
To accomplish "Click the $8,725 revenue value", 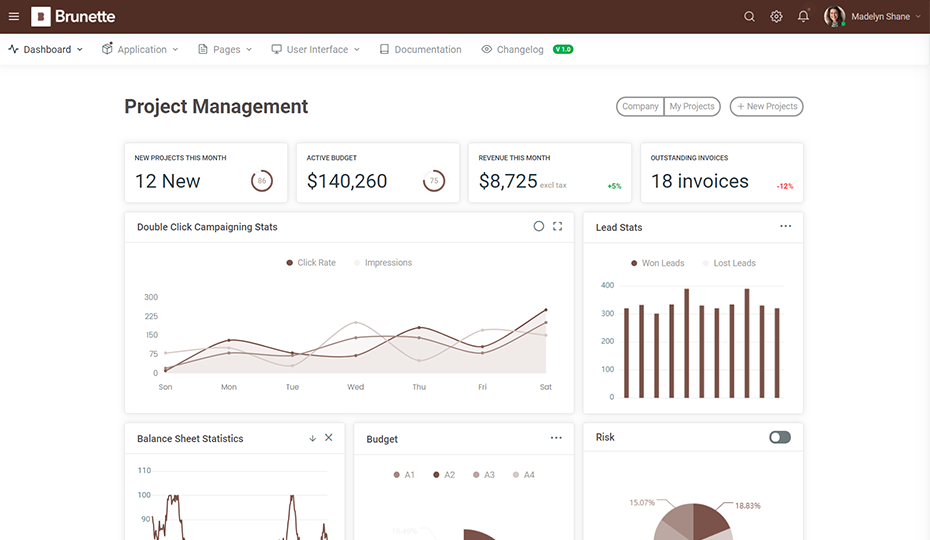I will point(508,181).
